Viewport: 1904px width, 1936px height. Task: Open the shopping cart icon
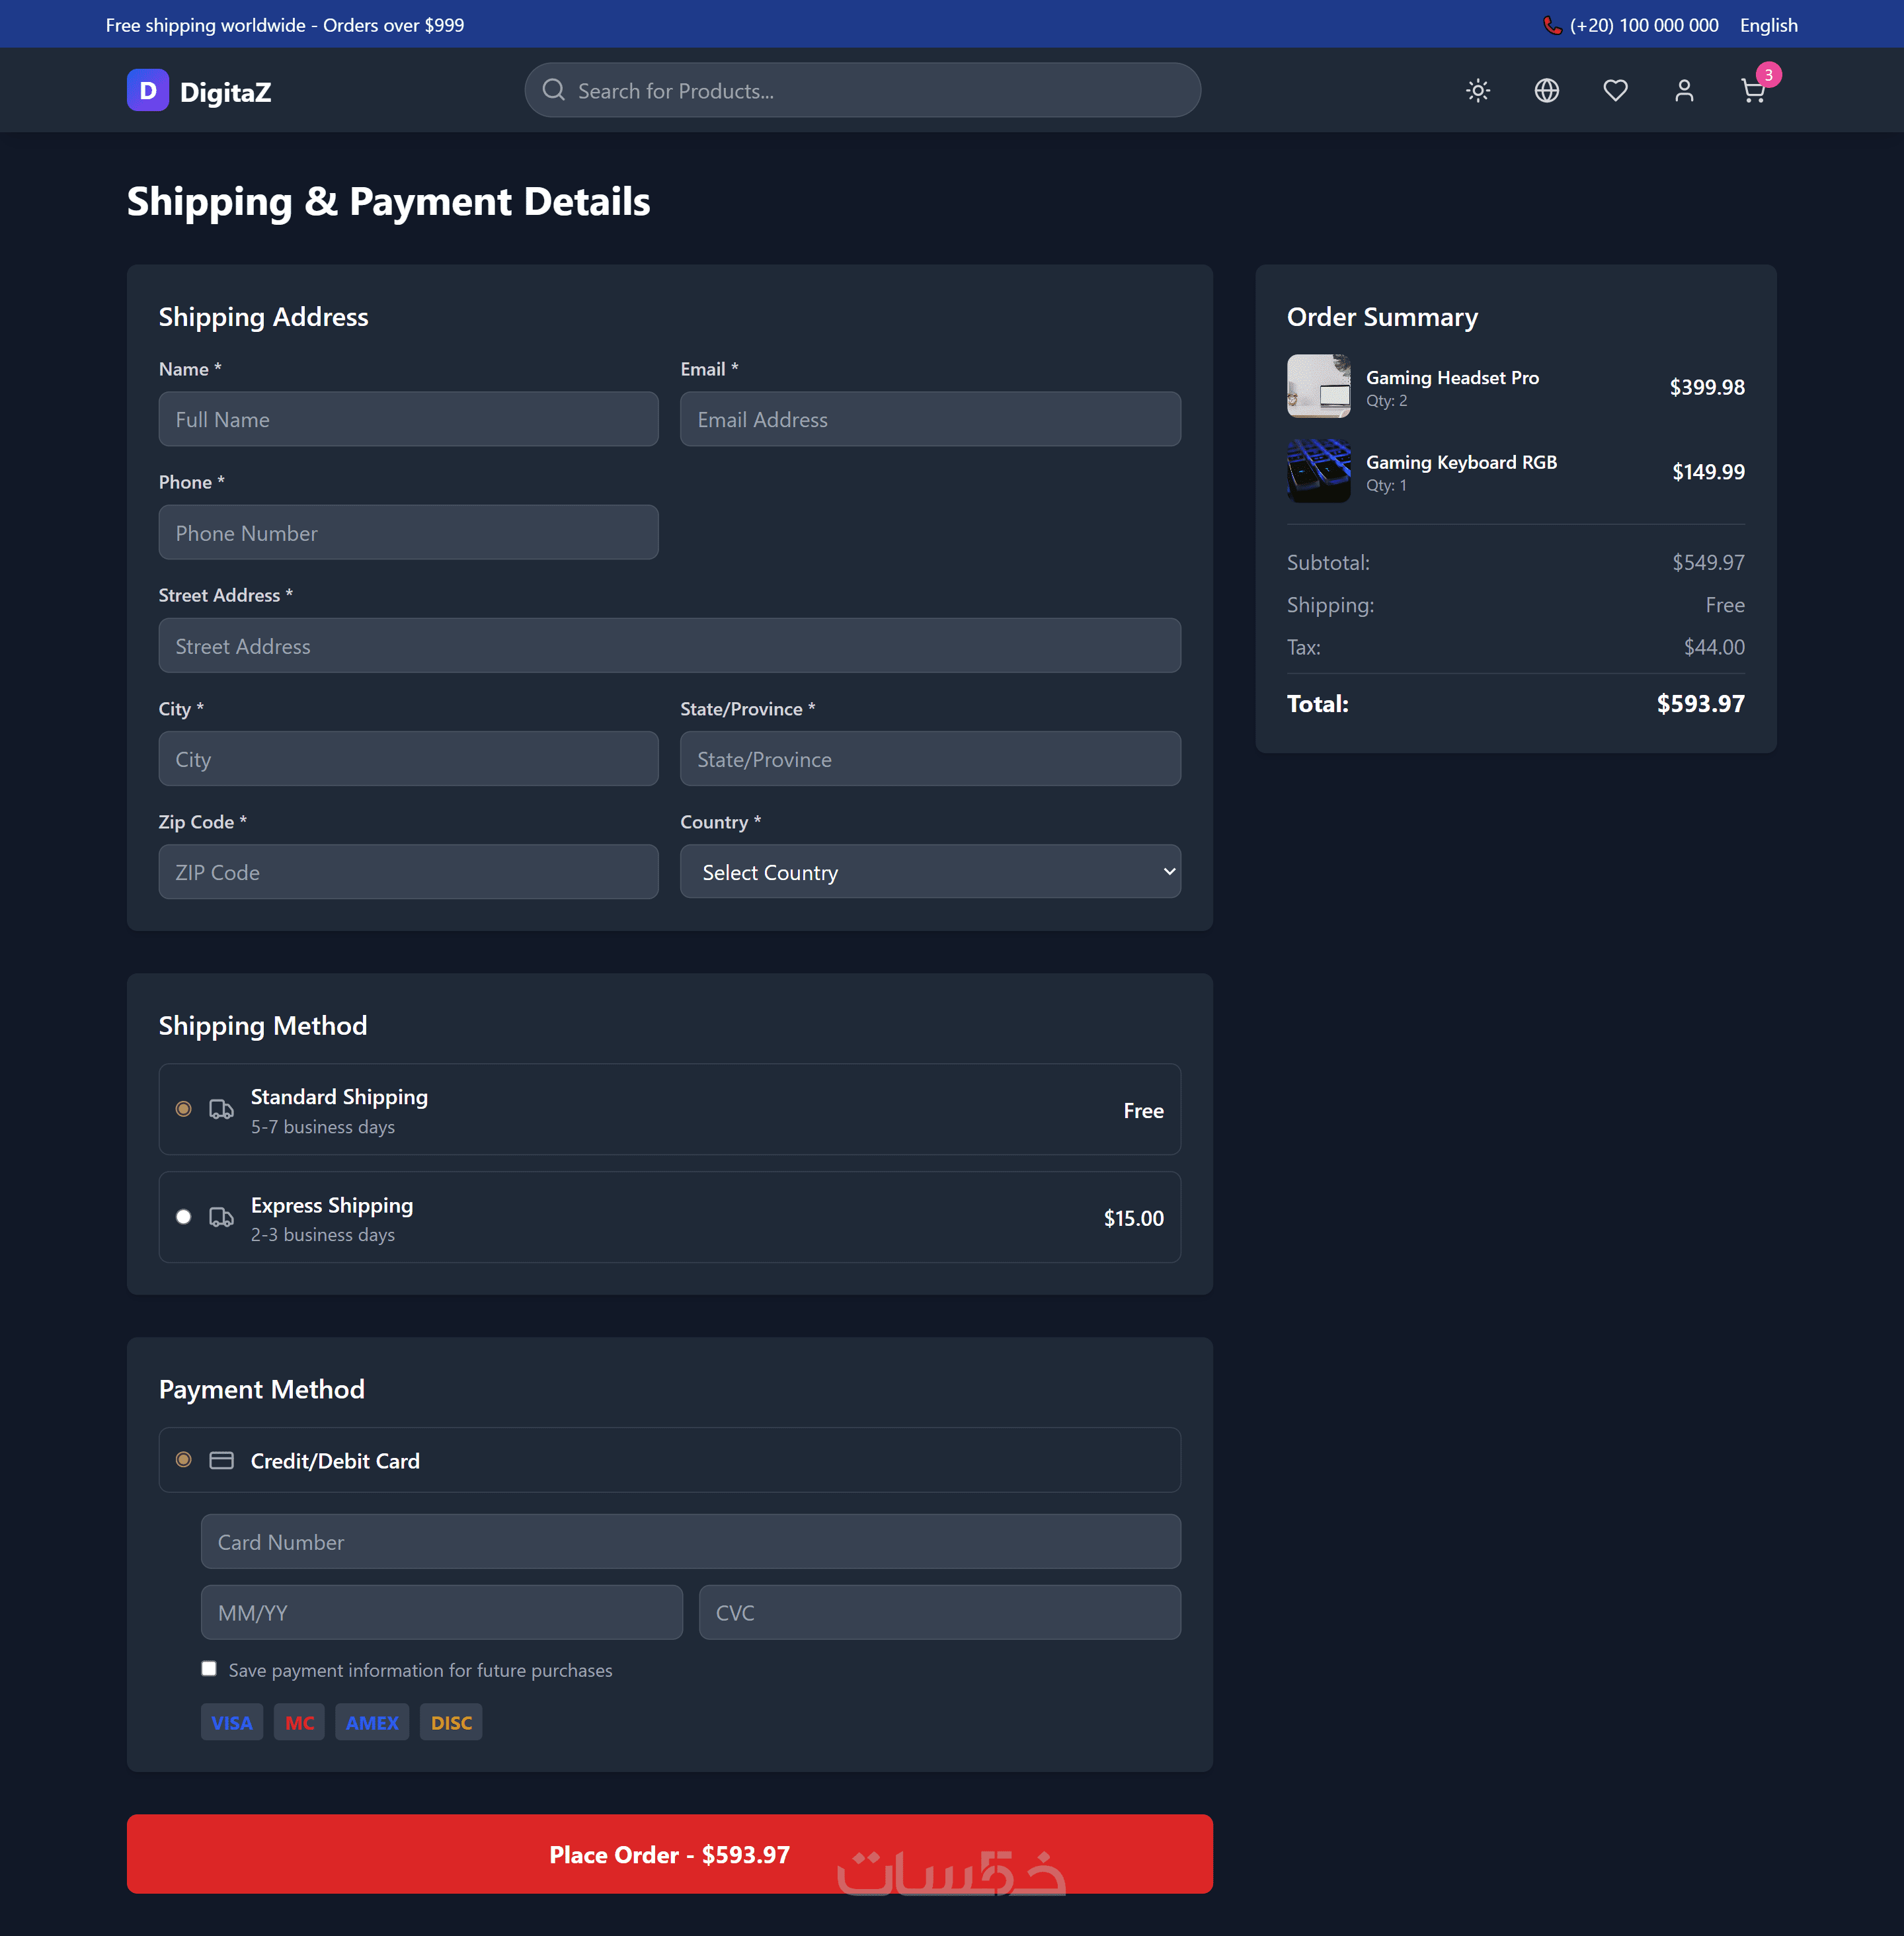click(1752, 91)
